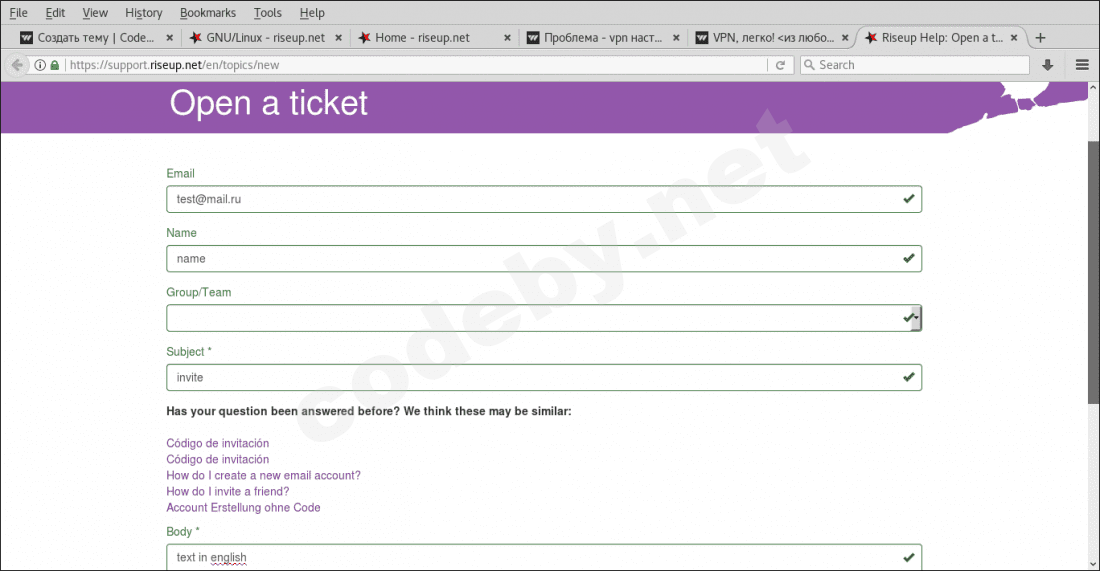
Task: Close the 'Проблема - vpn наст...' tab
Action: tap(676, 38)
